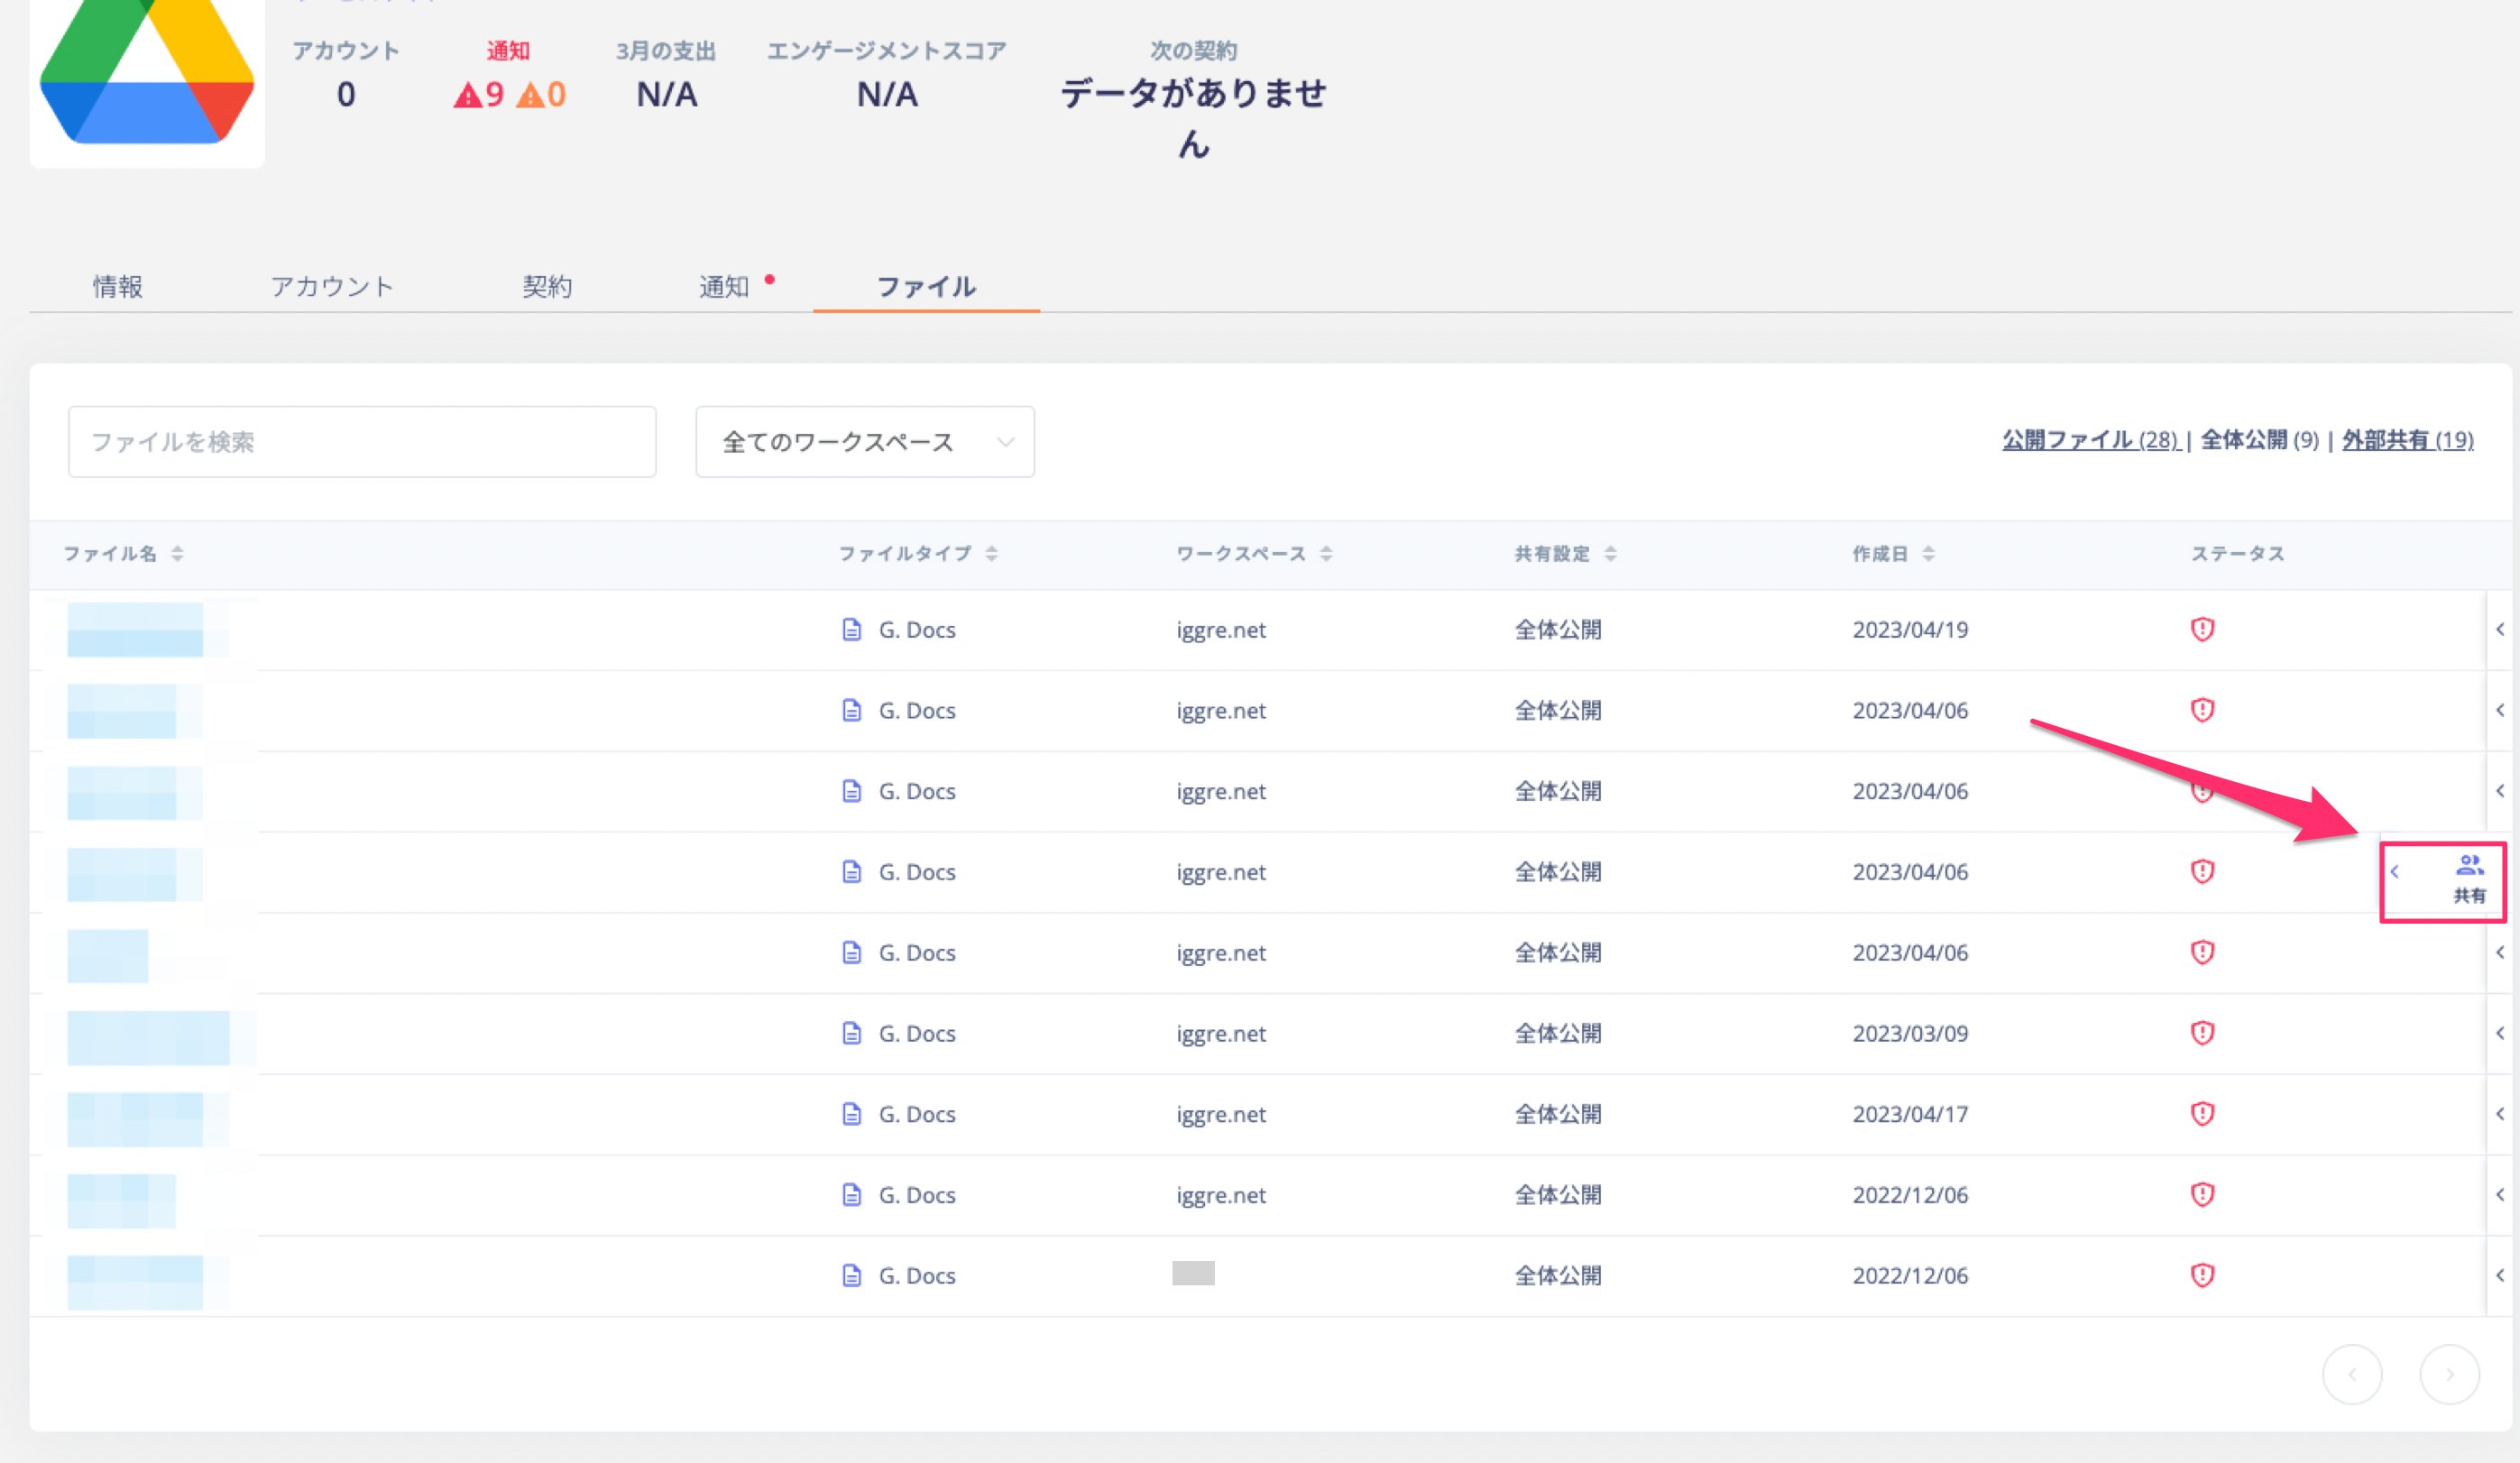This screenshot has height=1463, width=2520.
Task: Open the 公開ファイル (28) link
Action: coord(2090,440)
